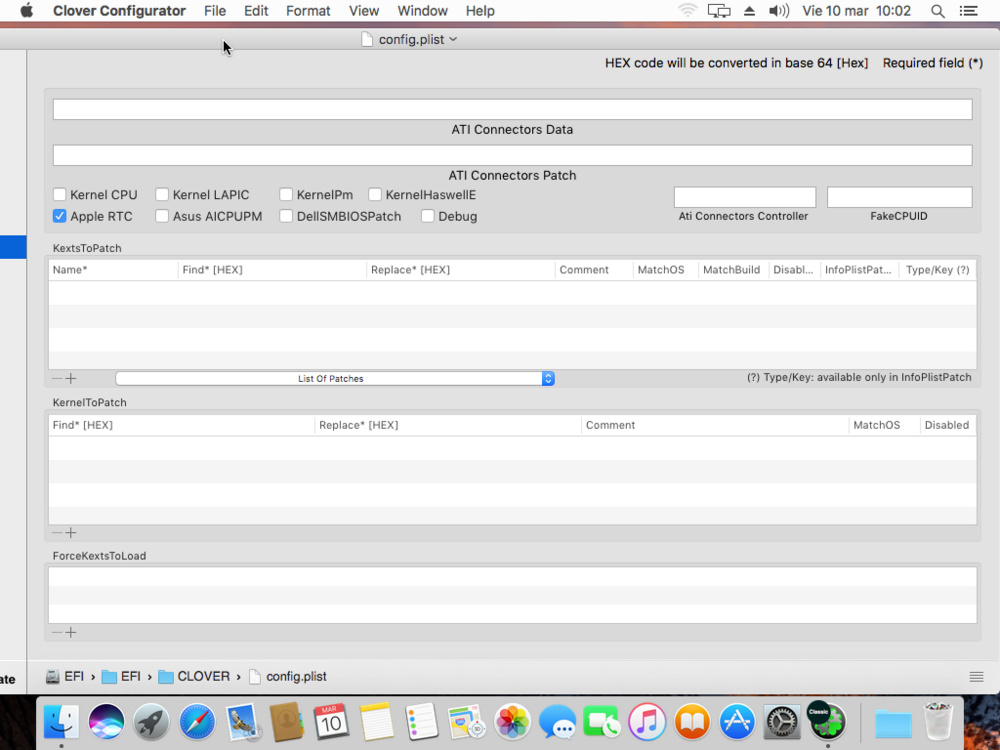Open System Preferences gear in Dock
Viewport: 1000px width, 750px height.
point(782,722)
